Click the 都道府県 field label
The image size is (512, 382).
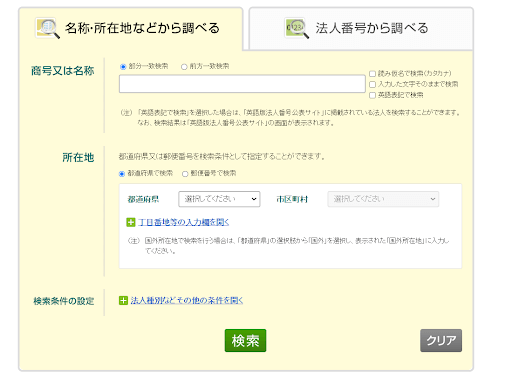143,199
